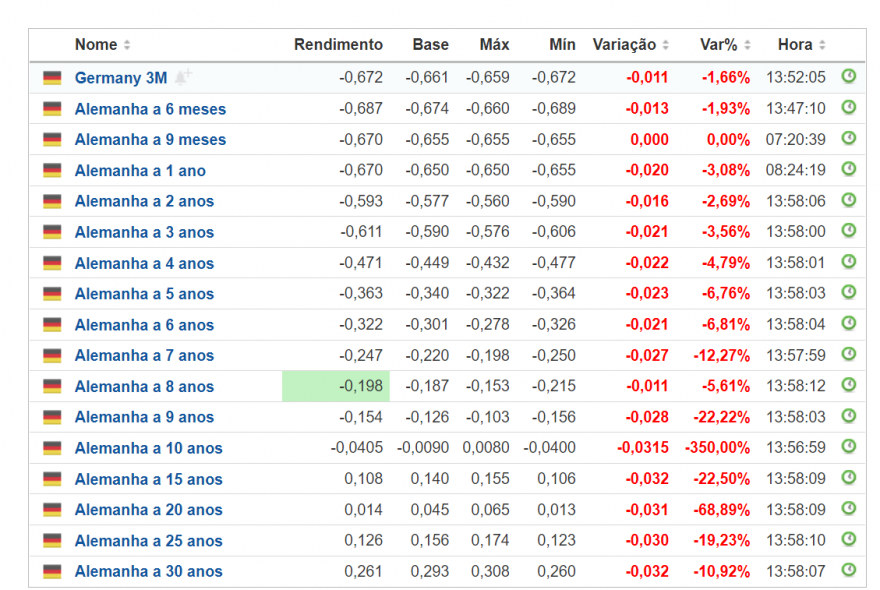Click German flag beside Alemanha a 1 ano
880x590 pixels.
coord(52,170)
